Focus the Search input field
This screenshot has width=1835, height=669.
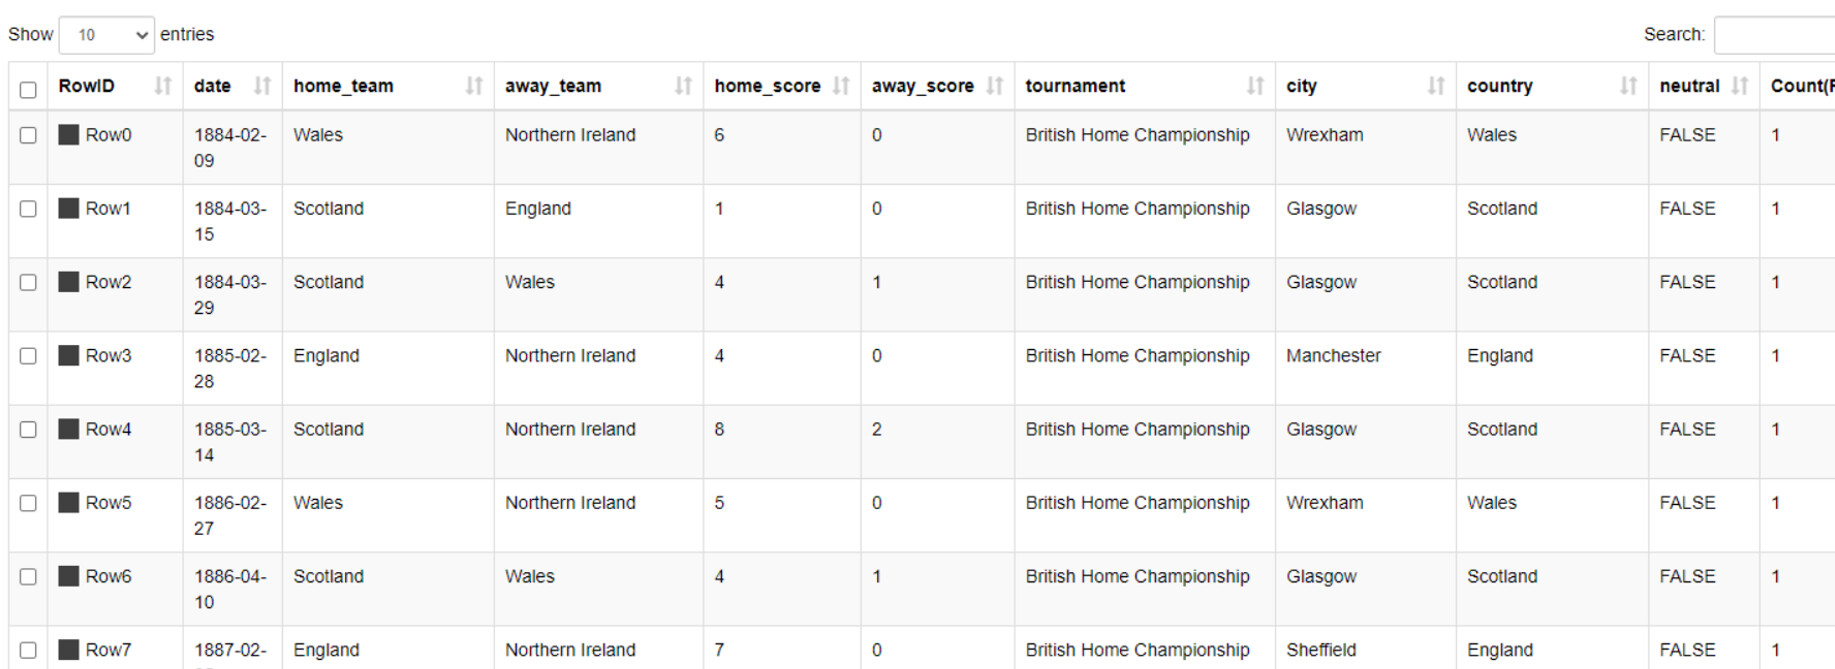(1774, 35)
